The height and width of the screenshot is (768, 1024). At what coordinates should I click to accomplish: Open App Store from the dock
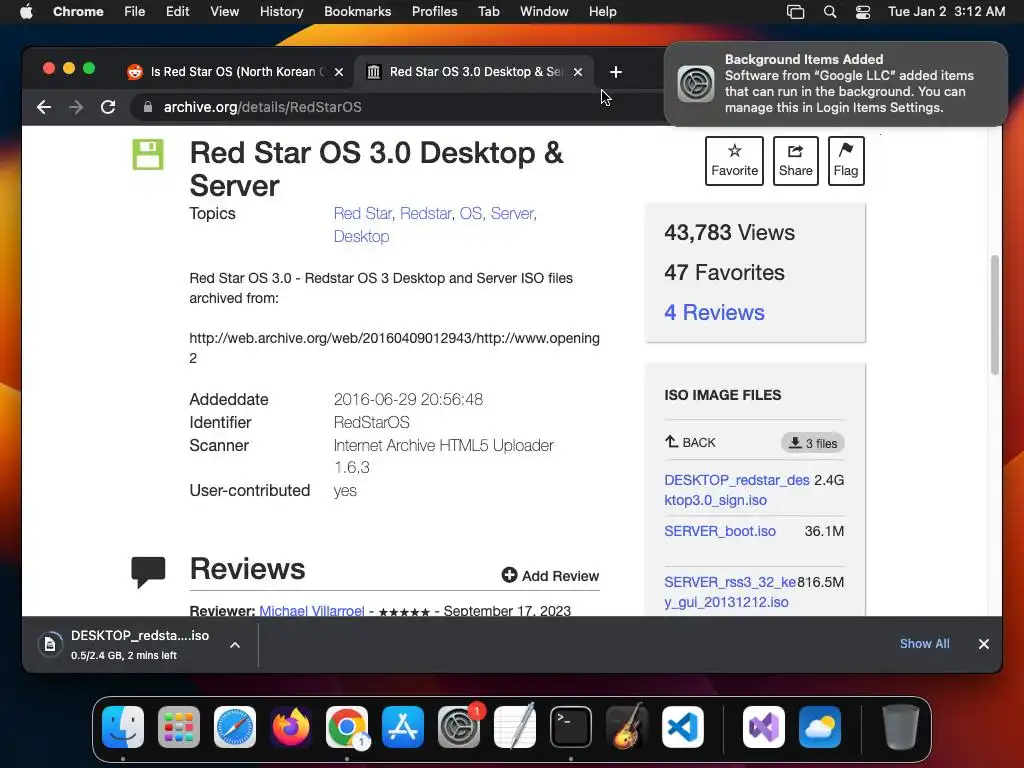pos(403,727)
